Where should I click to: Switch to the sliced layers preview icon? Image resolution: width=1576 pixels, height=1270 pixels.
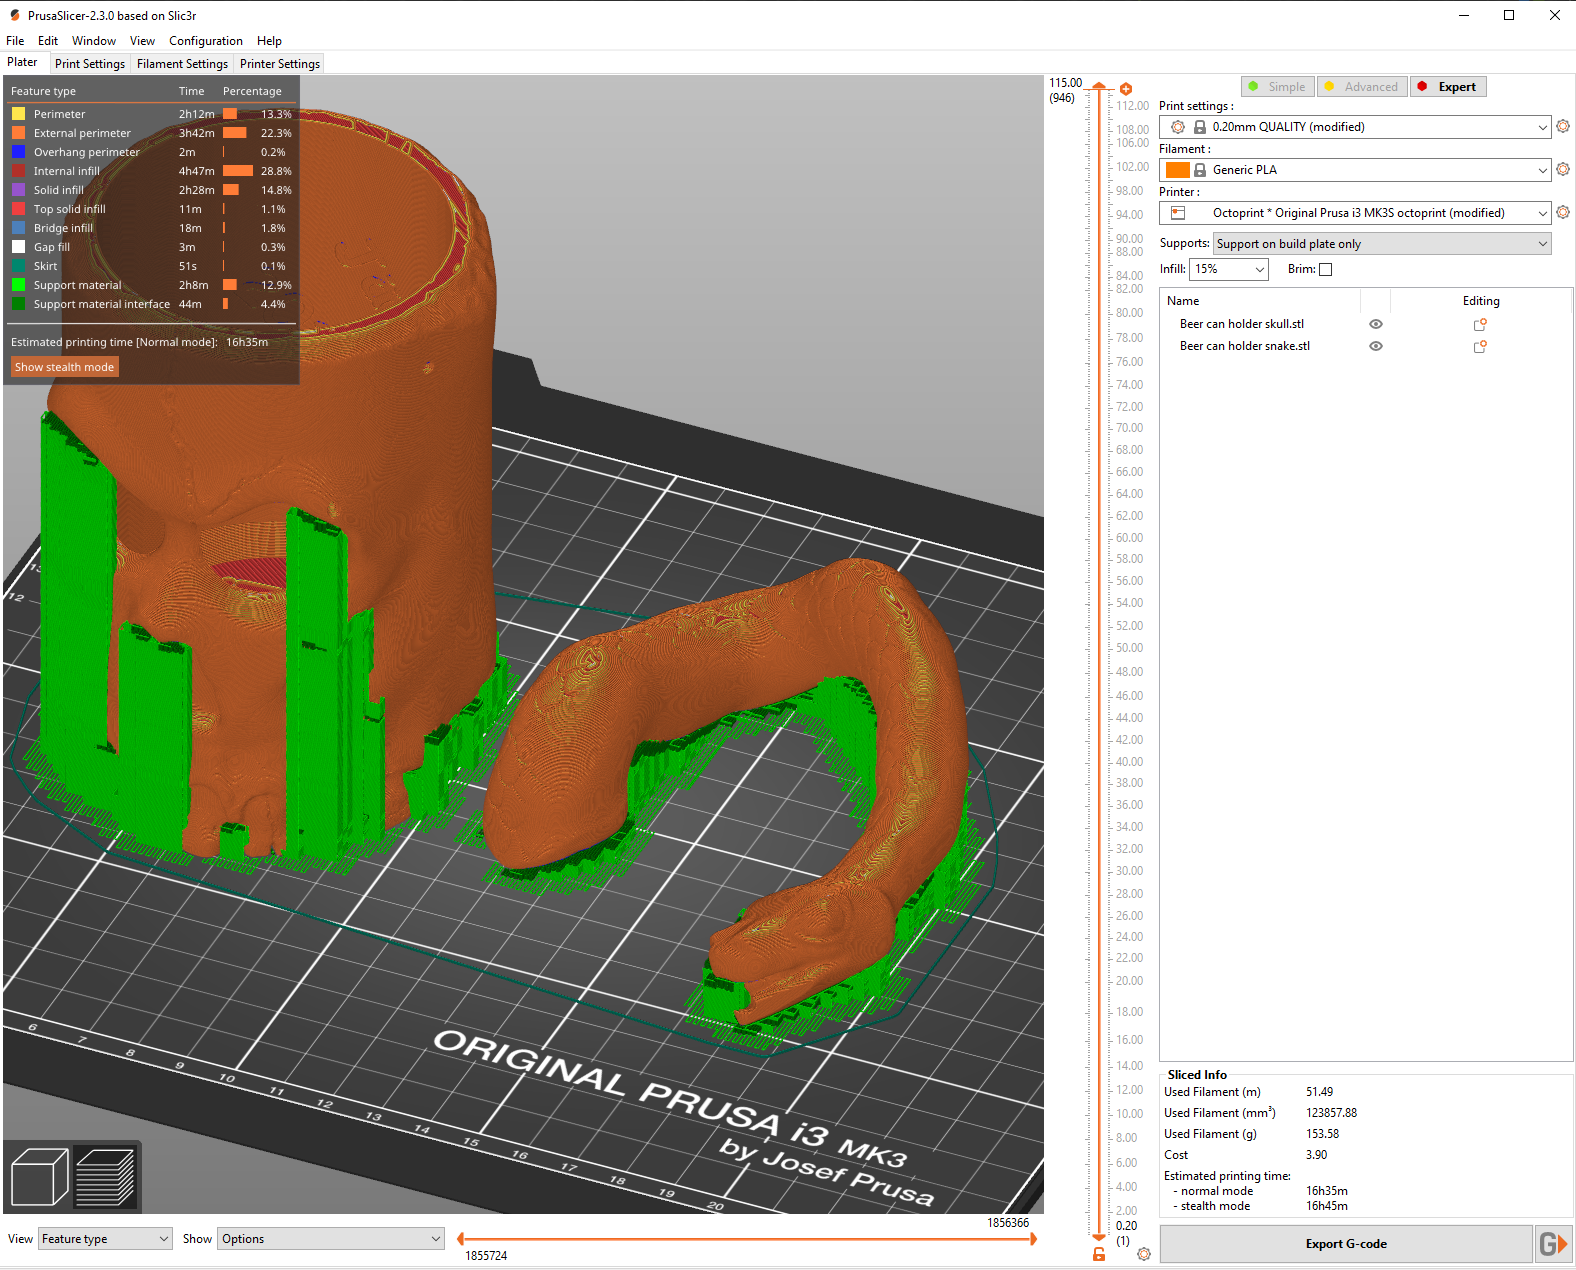point(105,1177)
